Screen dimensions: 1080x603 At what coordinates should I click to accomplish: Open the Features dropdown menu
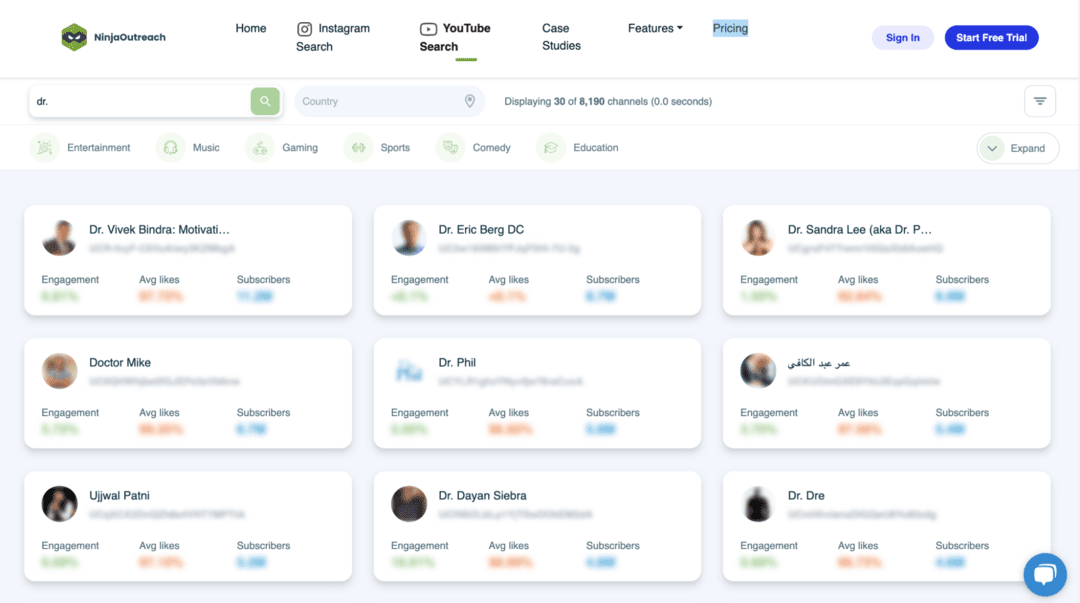[655, 28]
